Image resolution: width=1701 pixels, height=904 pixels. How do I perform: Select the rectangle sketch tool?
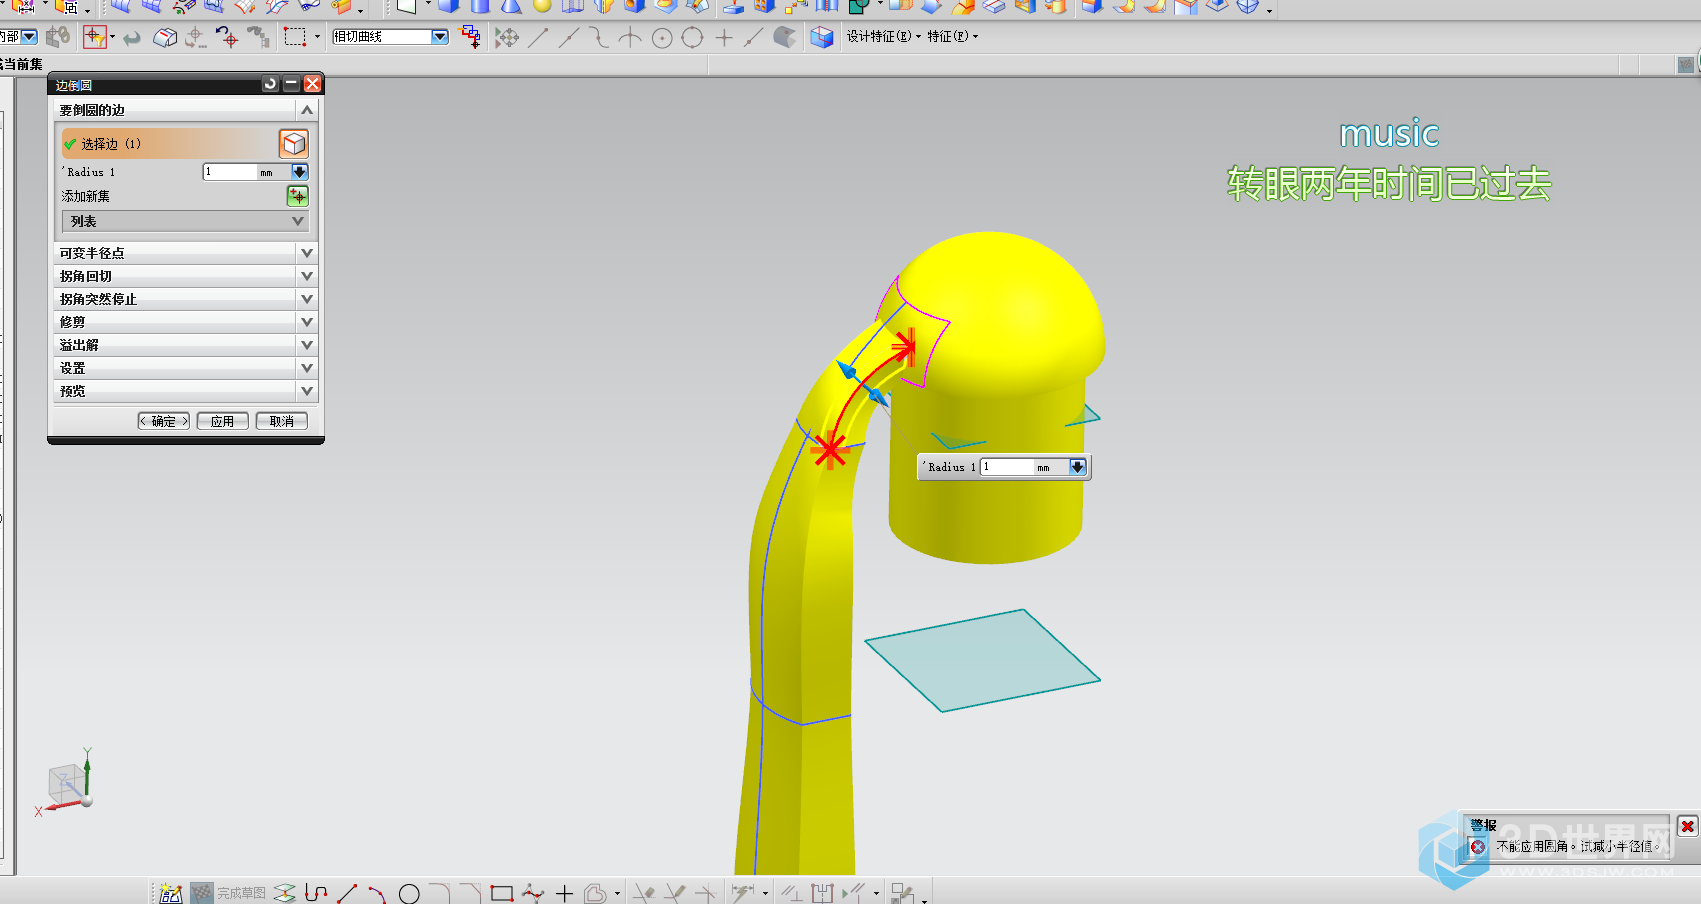502,893
